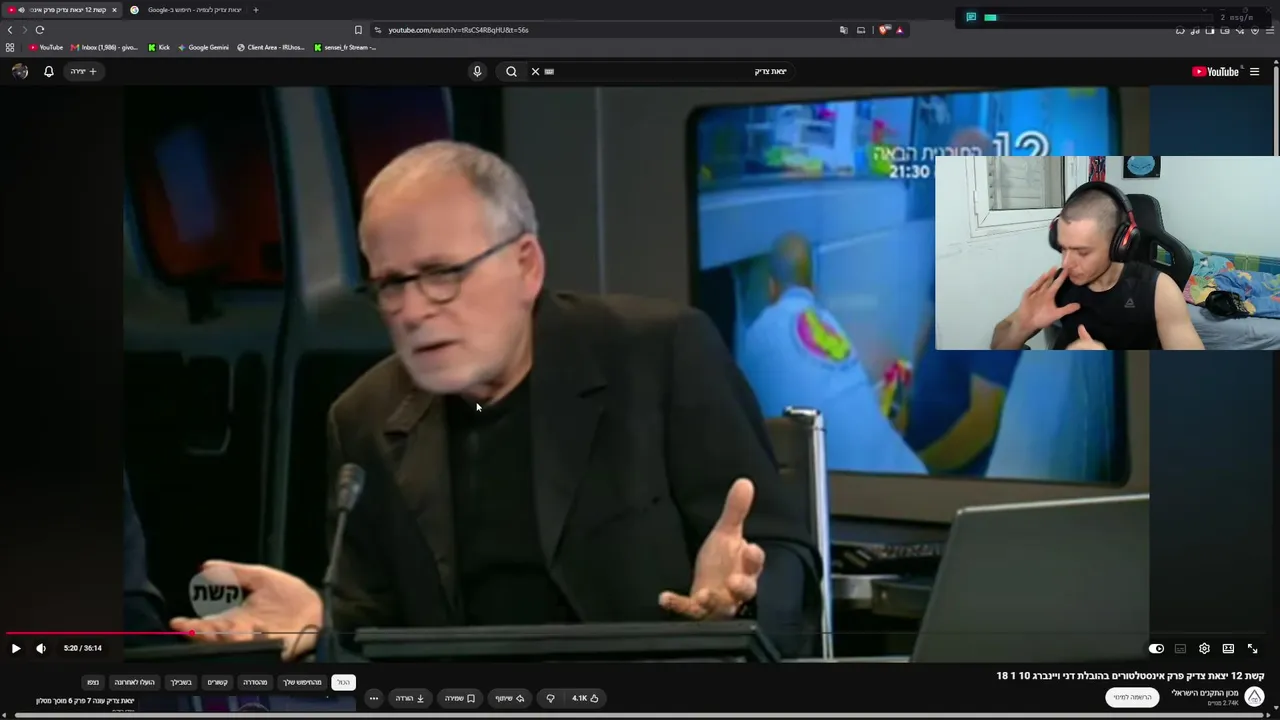The image size is (1280, 720).
Task: Open the YouTube account avatar menu
Action: pyautogui.click(x=20, y=71)
